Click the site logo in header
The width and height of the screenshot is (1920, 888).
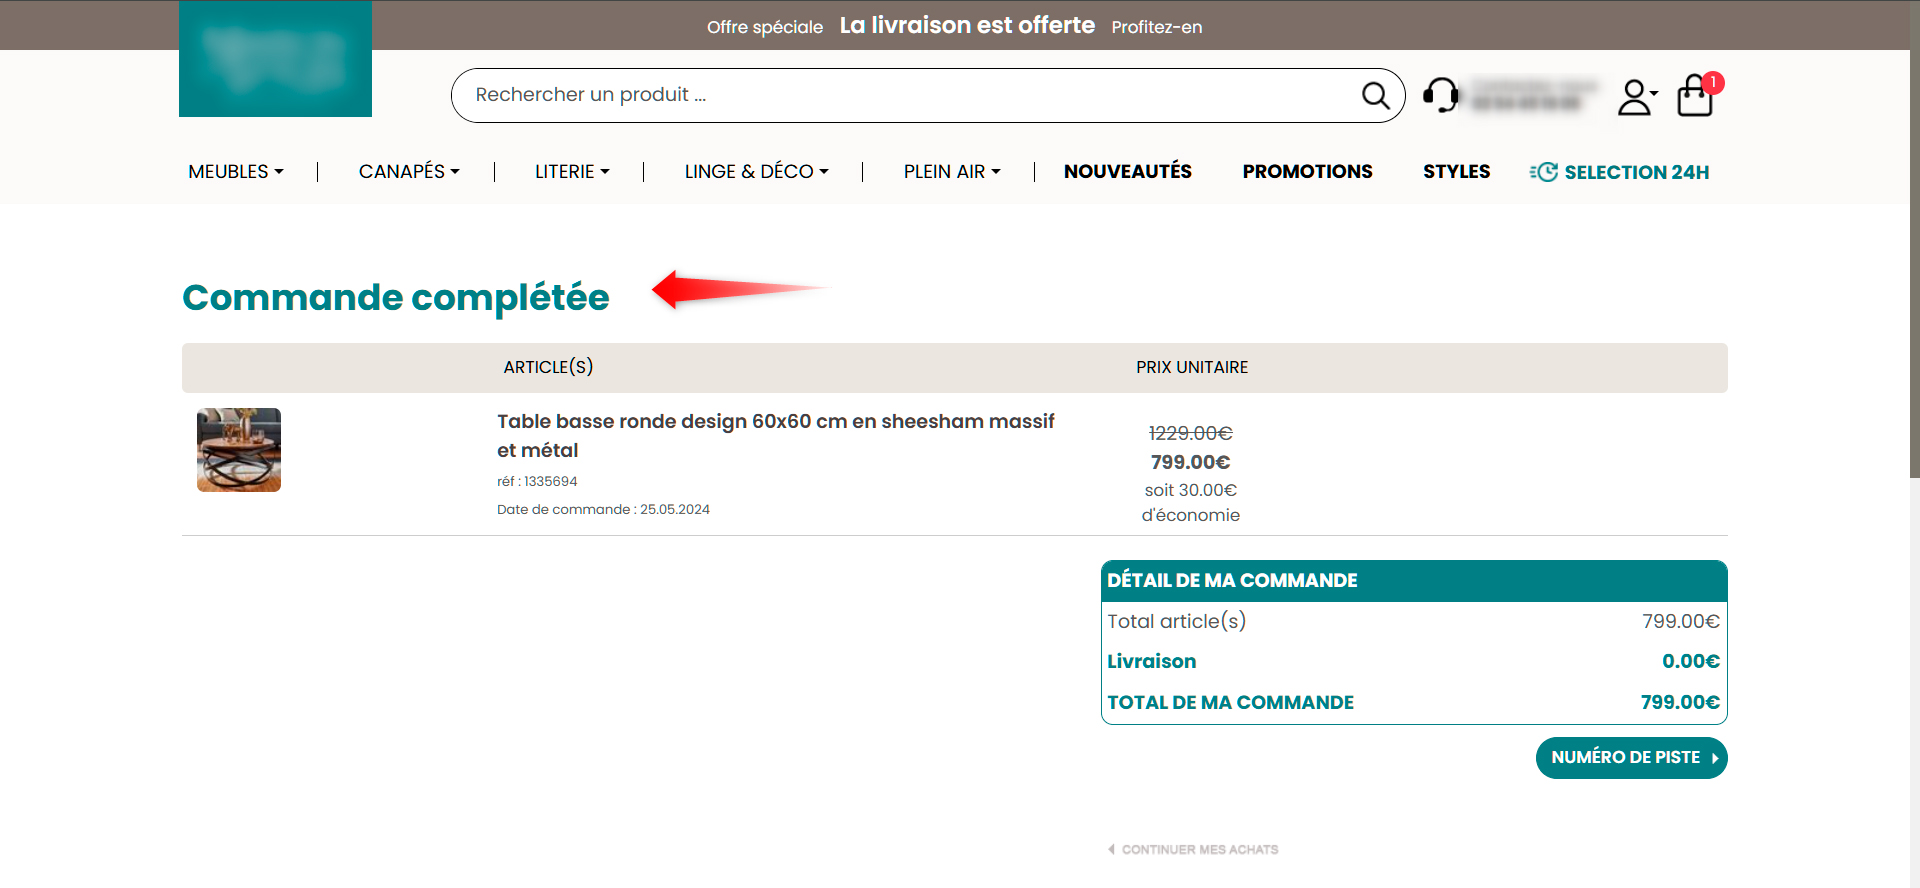[275, 59]
